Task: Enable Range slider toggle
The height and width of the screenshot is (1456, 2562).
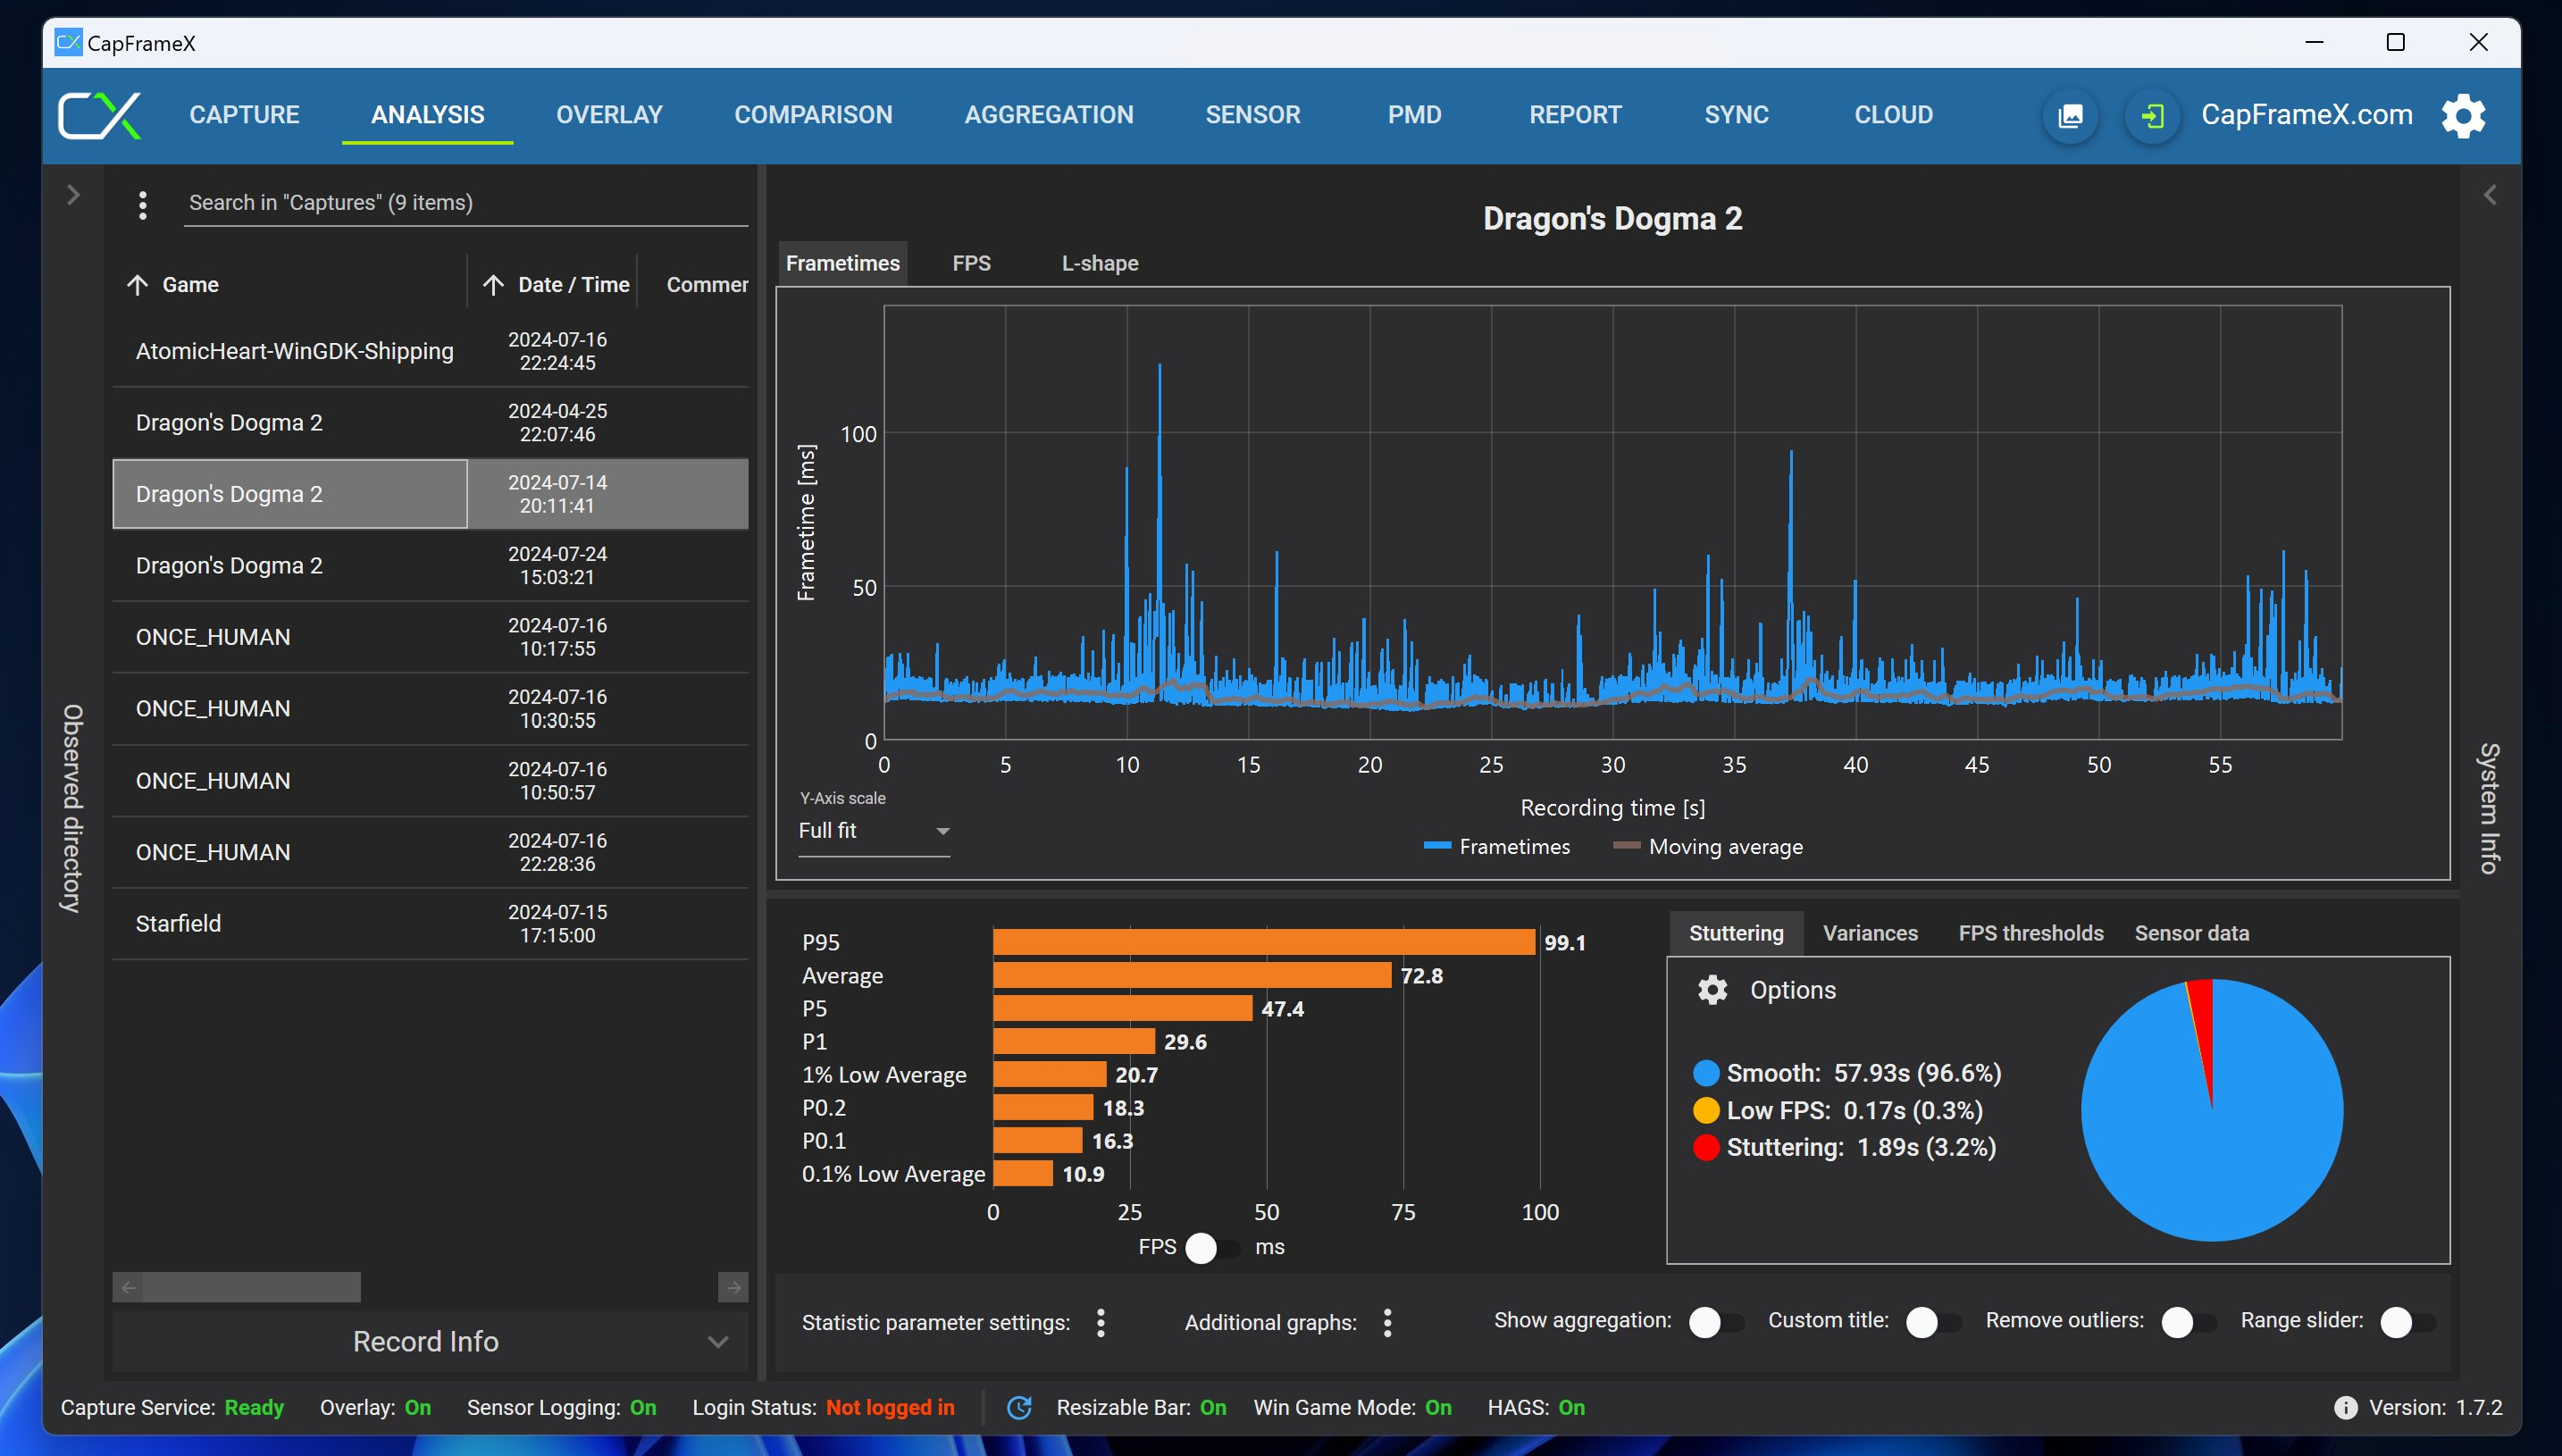Action: 2408,1321
